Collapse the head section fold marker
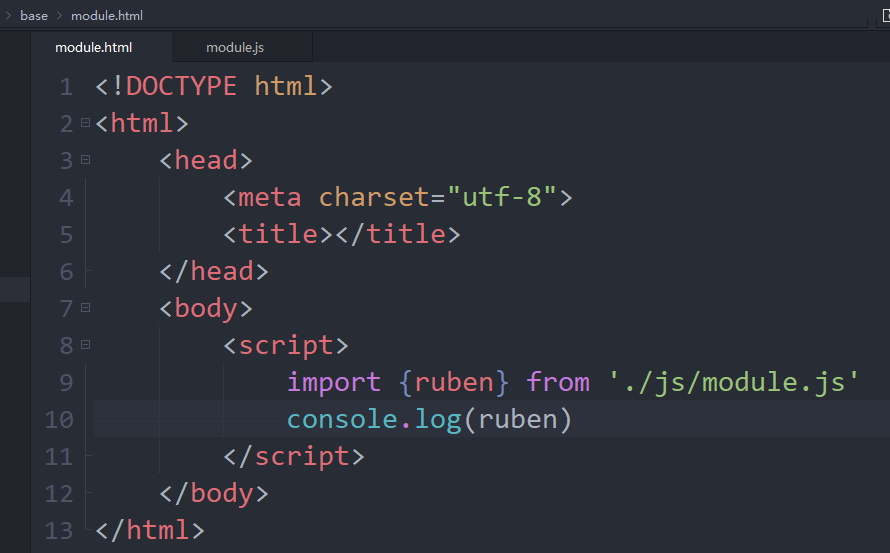This screenshot has width=890, height=553. pos(85,160)
